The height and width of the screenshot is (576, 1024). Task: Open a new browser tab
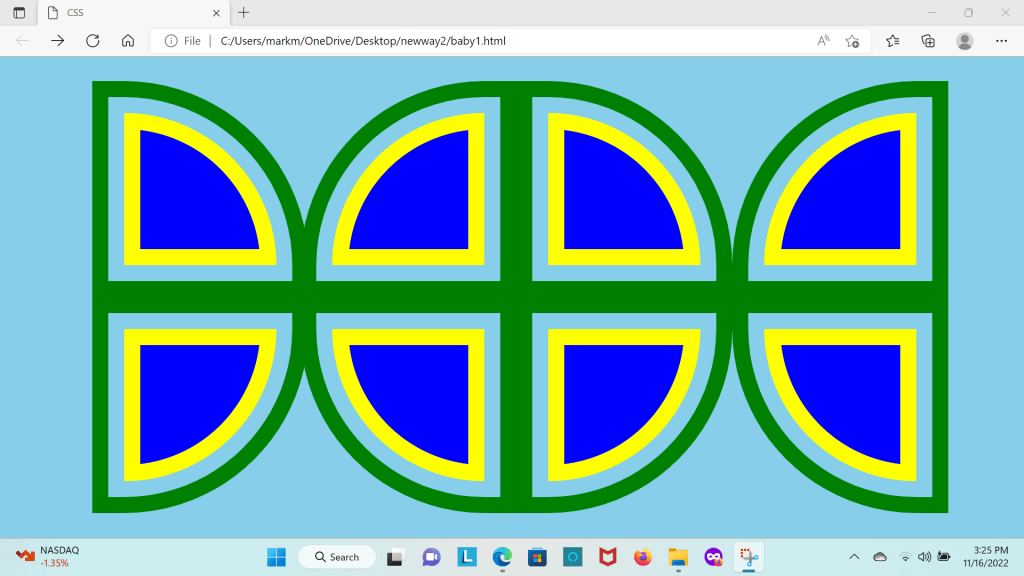pos(244,13)
